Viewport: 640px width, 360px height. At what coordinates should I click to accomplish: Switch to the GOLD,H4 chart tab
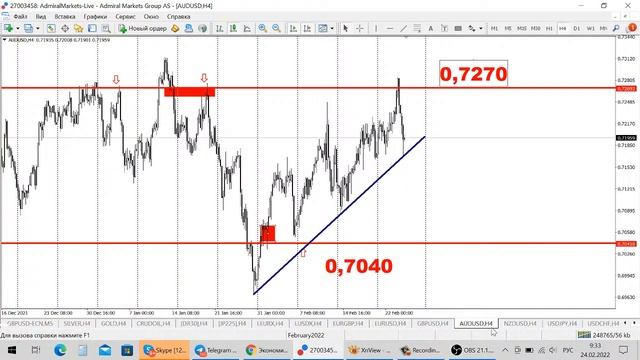pos(113,323)
